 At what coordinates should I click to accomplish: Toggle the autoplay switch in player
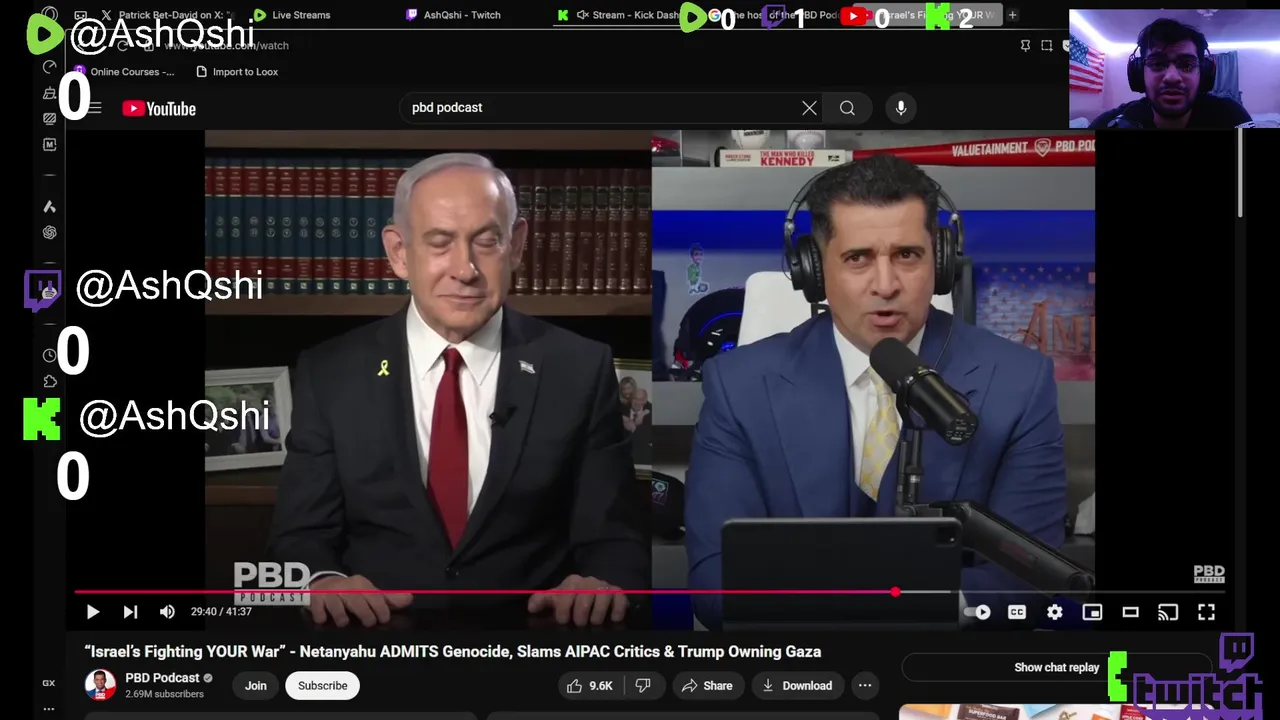click(978, 612)
